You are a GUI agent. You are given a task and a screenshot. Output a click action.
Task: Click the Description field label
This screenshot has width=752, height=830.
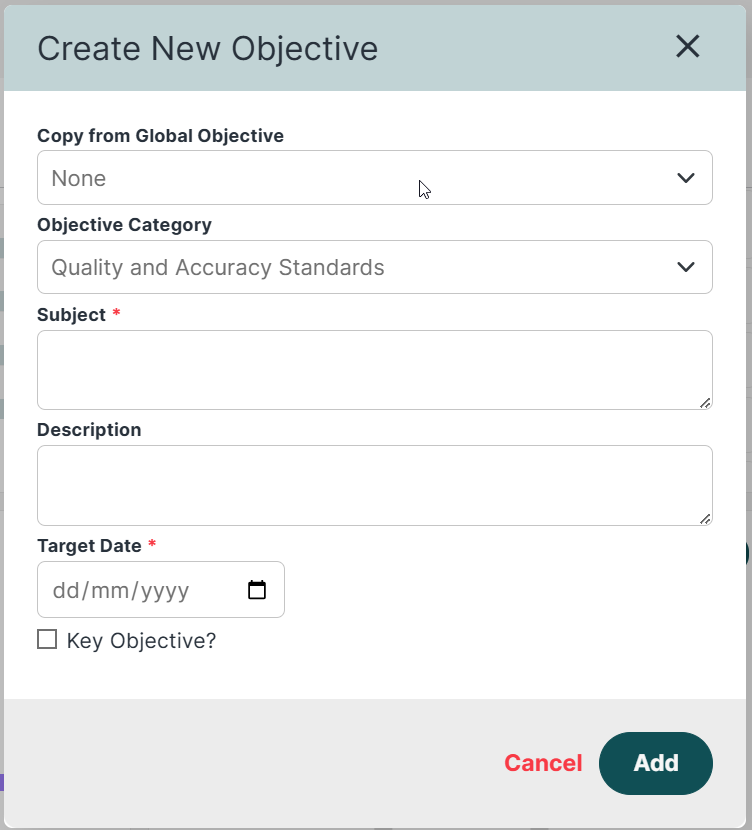(89, 430)
